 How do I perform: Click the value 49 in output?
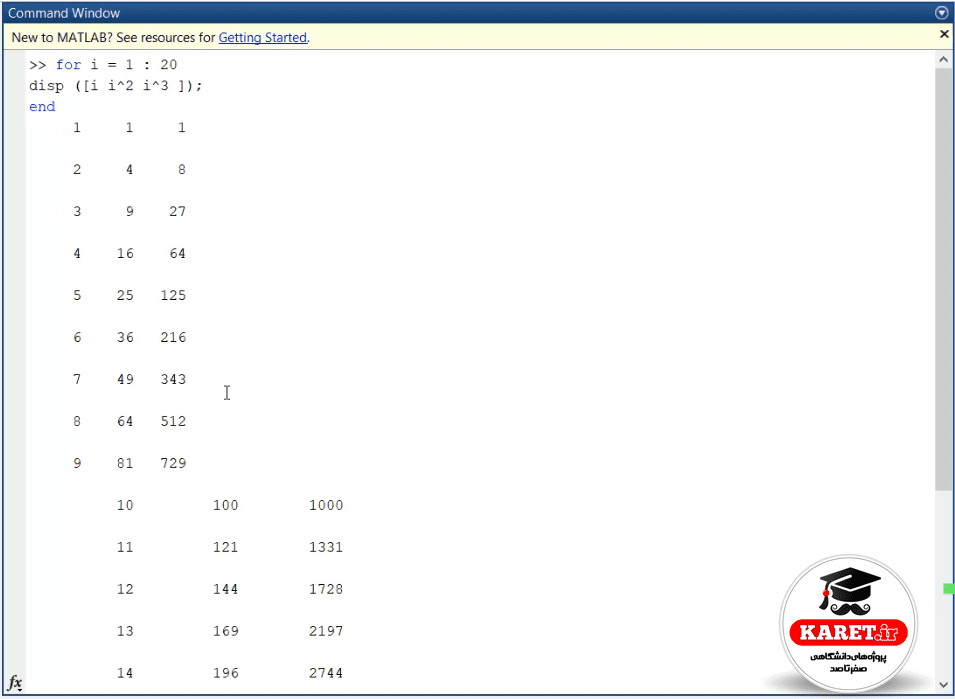pos(125,379)
